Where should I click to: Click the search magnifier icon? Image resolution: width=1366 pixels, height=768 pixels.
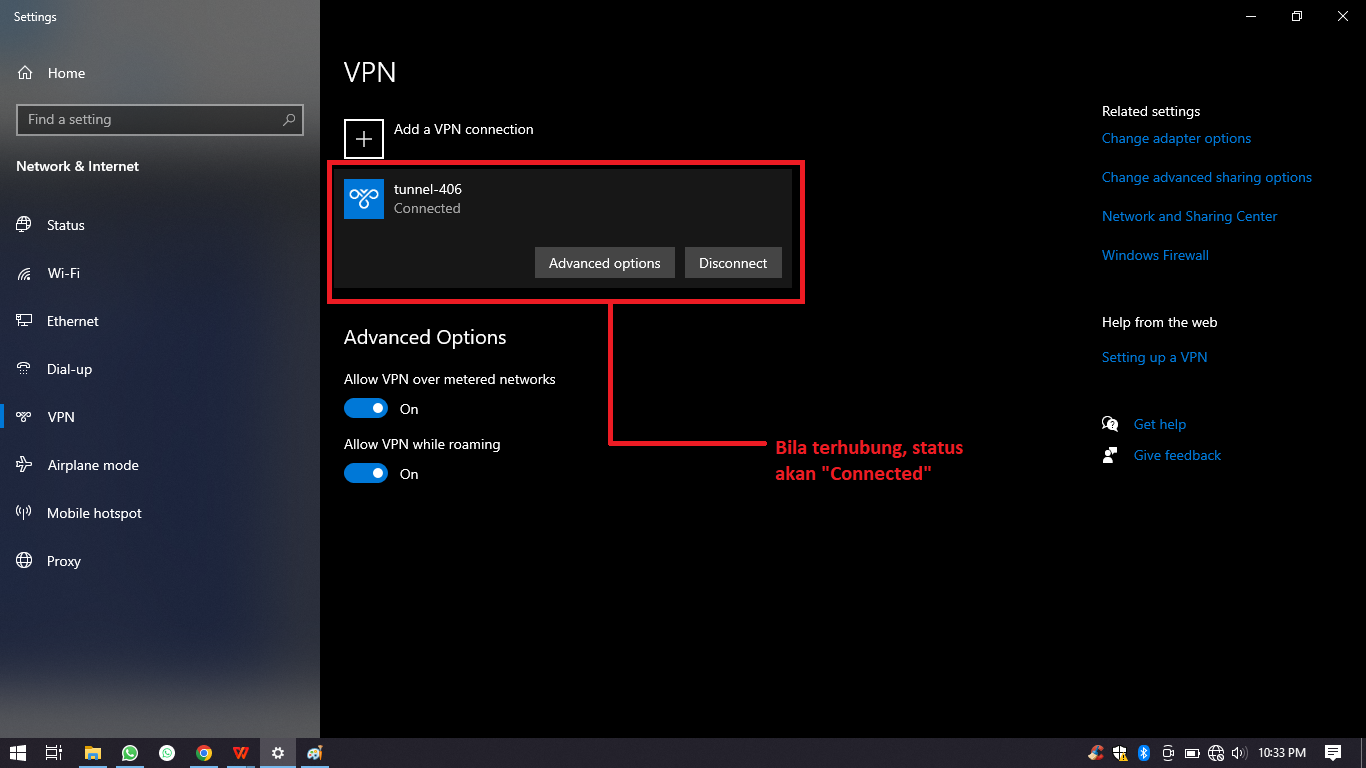pos(289,120)
